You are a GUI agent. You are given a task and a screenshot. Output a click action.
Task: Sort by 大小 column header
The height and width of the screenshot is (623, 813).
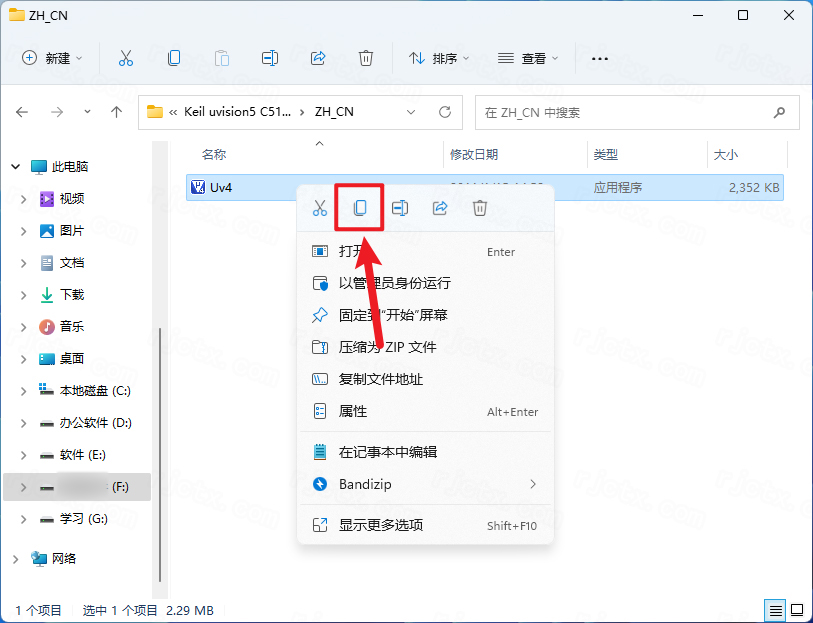point(726,154)
